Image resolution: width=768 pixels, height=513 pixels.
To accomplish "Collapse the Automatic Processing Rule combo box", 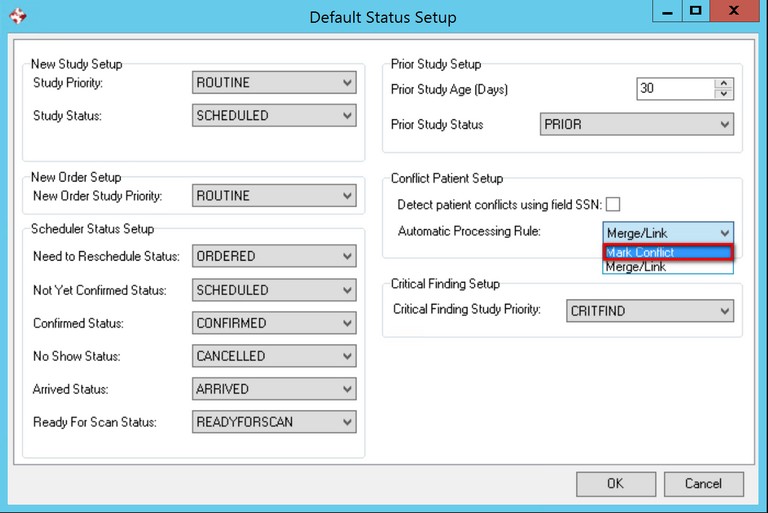I will tap(724, 232).
